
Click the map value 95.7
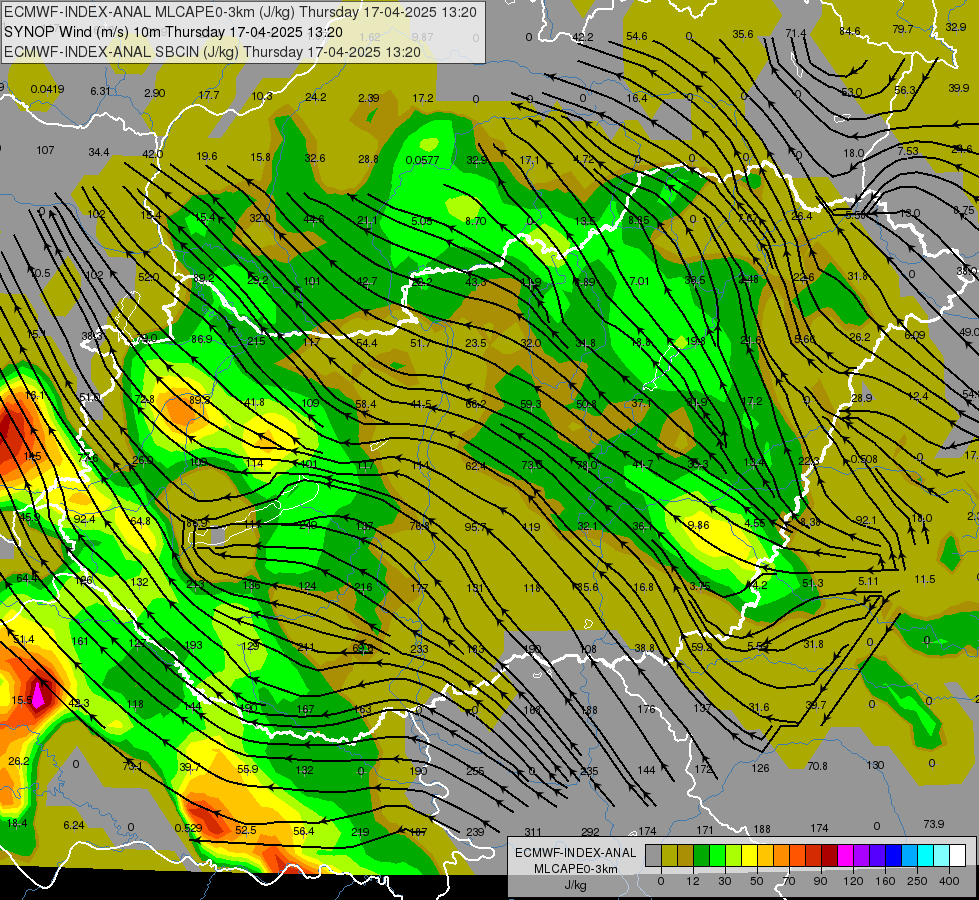point(475,527)
